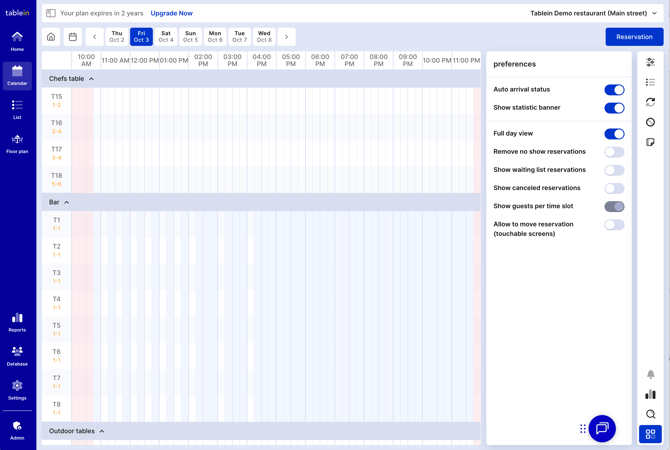
Task: Click the notifications bell icon
Action: click(x=650, y=374)
